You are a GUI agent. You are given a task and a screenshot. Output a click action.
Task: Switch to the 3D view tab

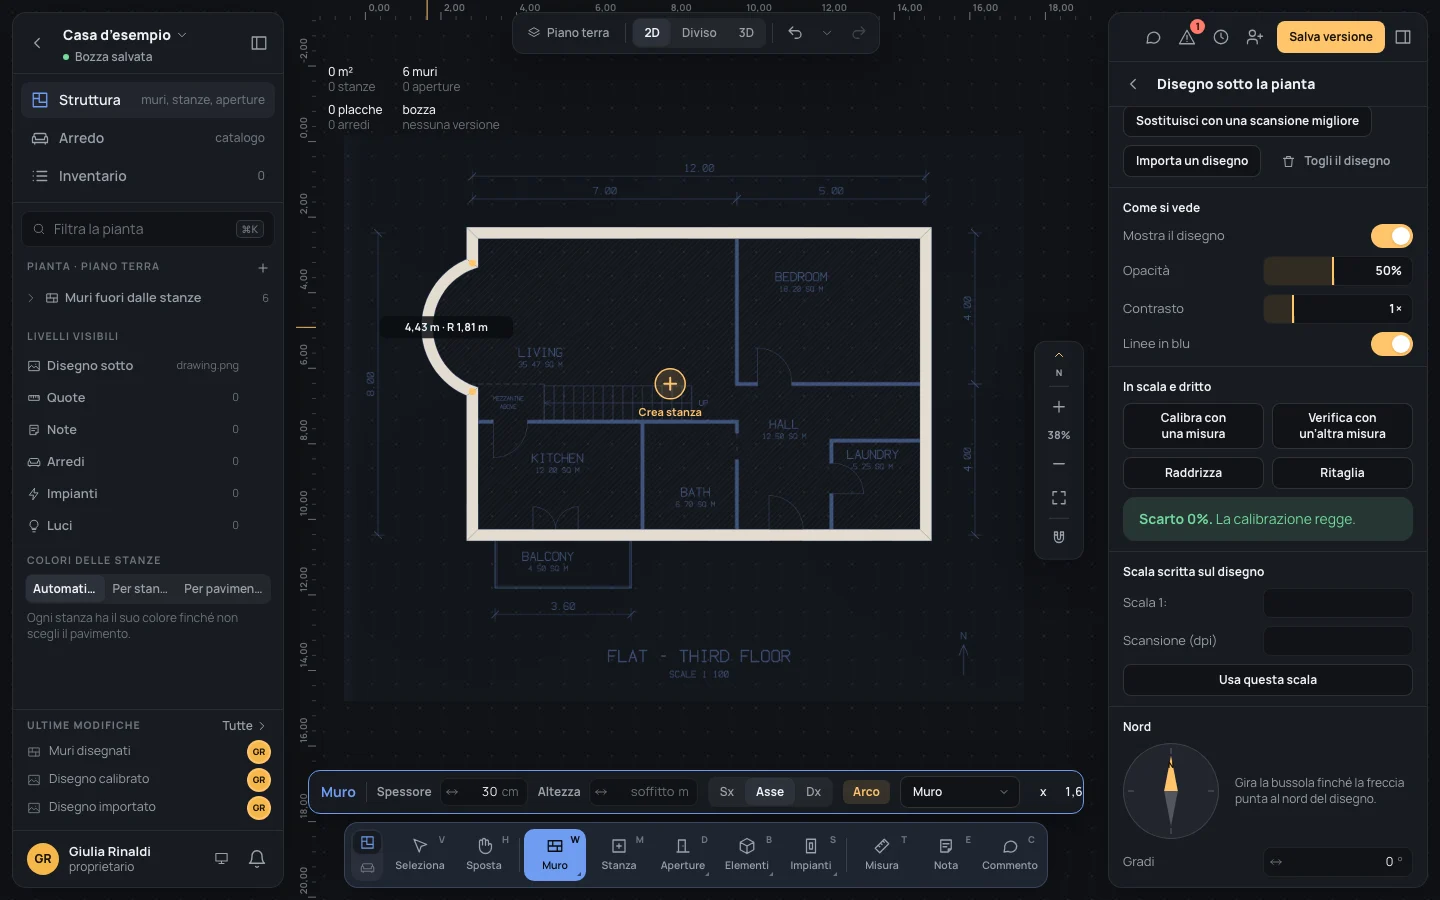(x=746, y=33)
